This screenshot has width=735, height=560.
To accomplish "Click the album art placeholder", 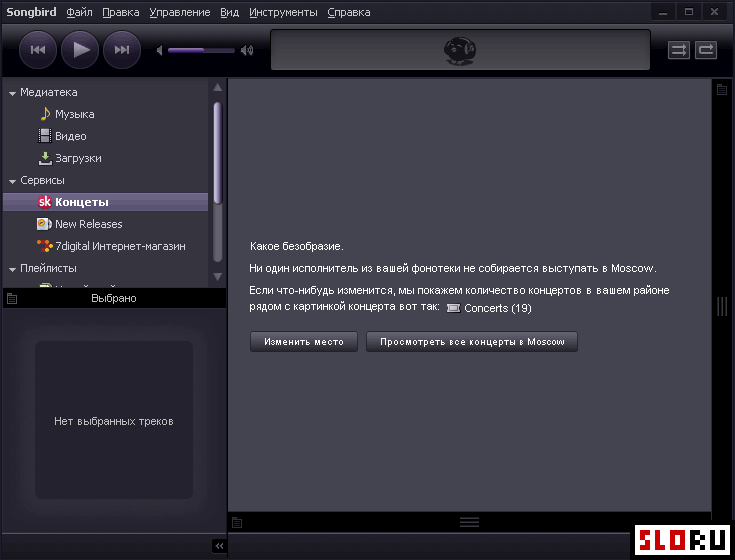I will coord(114,420).
